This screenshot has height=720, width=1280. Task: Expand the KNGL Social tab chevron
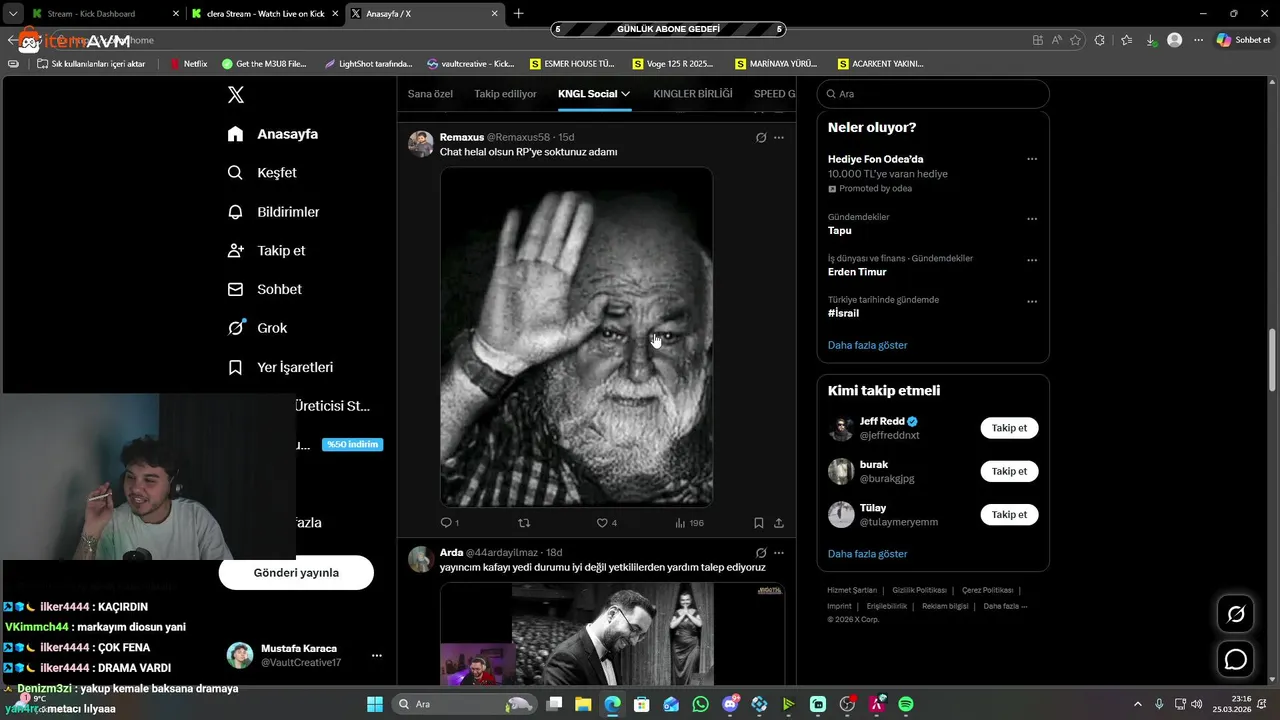[626, 94]
